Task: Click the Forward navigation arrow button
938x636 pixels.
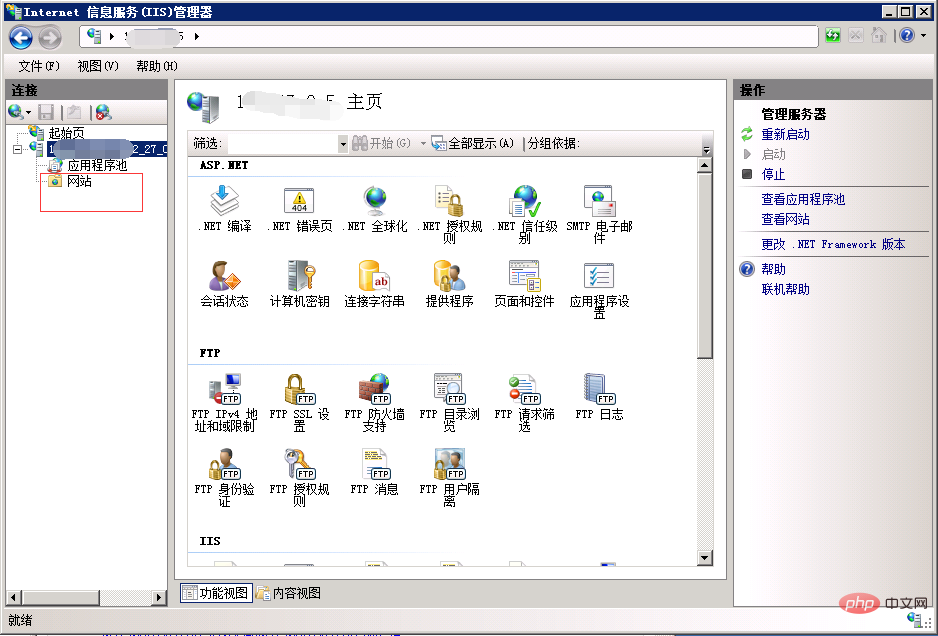Action: pos(50,38)
